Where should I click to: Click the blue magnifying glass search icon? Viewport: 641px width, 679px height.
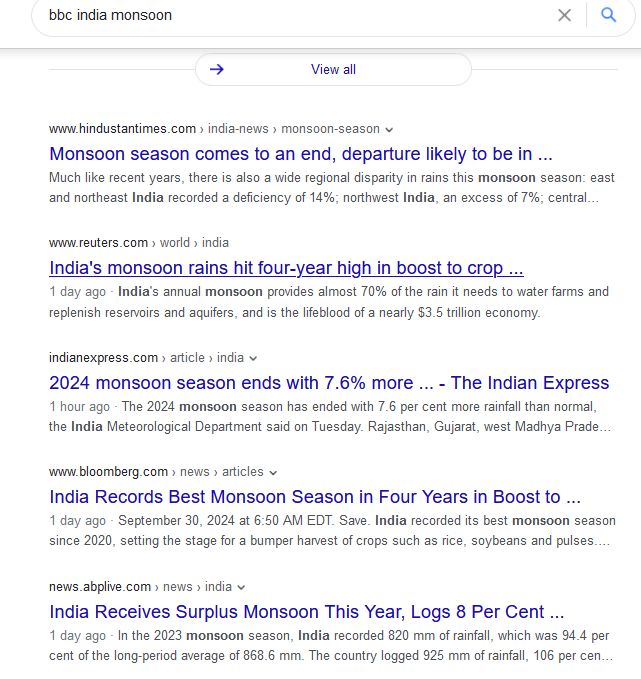click(x=609, y=15)
